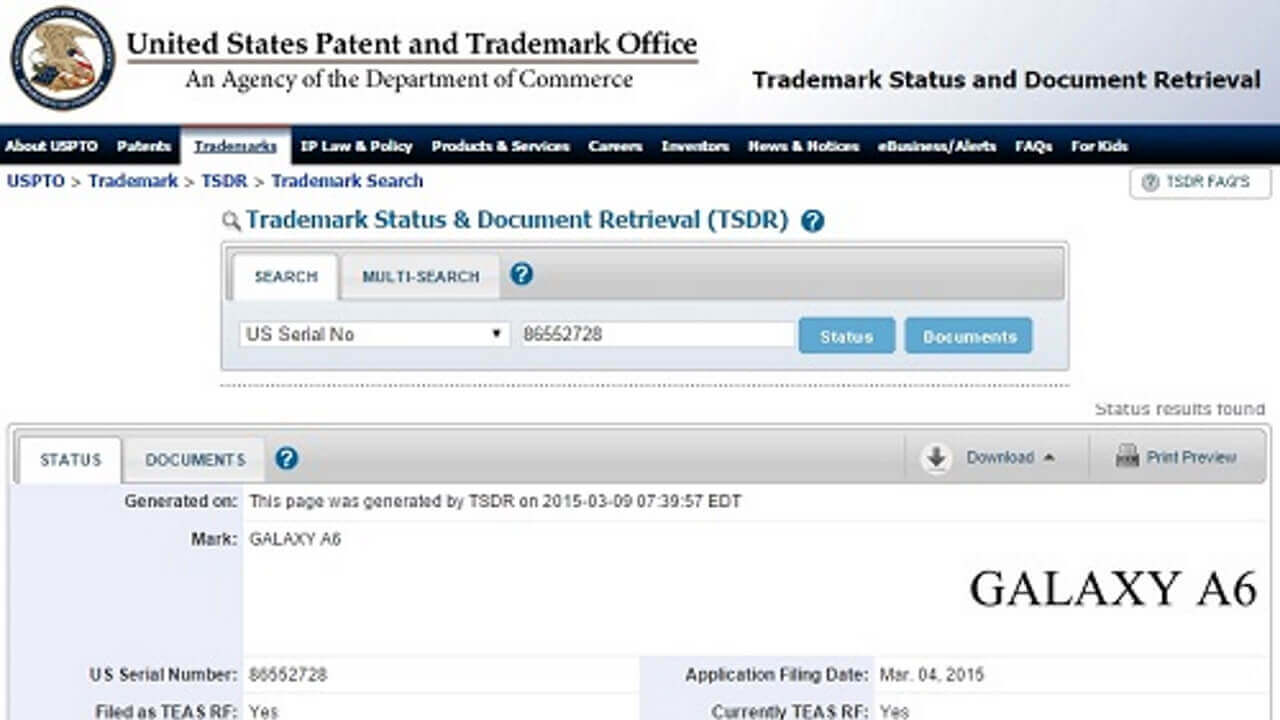Follow the Trademark Search breadcrumb link
1280x720 pixels.
point(347,181)
